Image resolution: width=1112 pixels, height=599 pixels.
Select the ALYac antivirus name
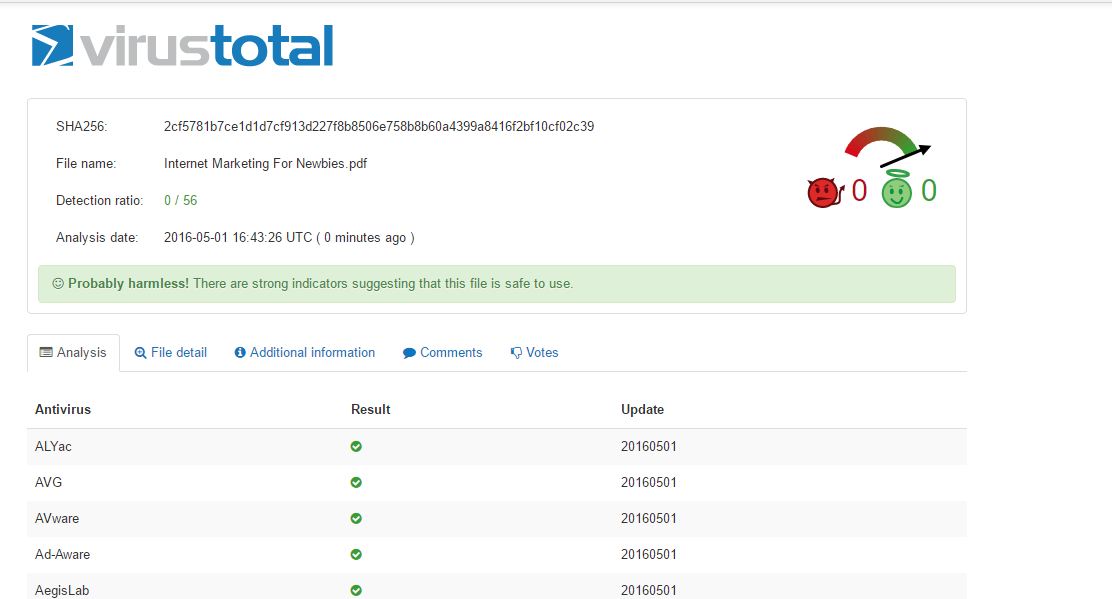pyautogui.click(x=53, y=447)
